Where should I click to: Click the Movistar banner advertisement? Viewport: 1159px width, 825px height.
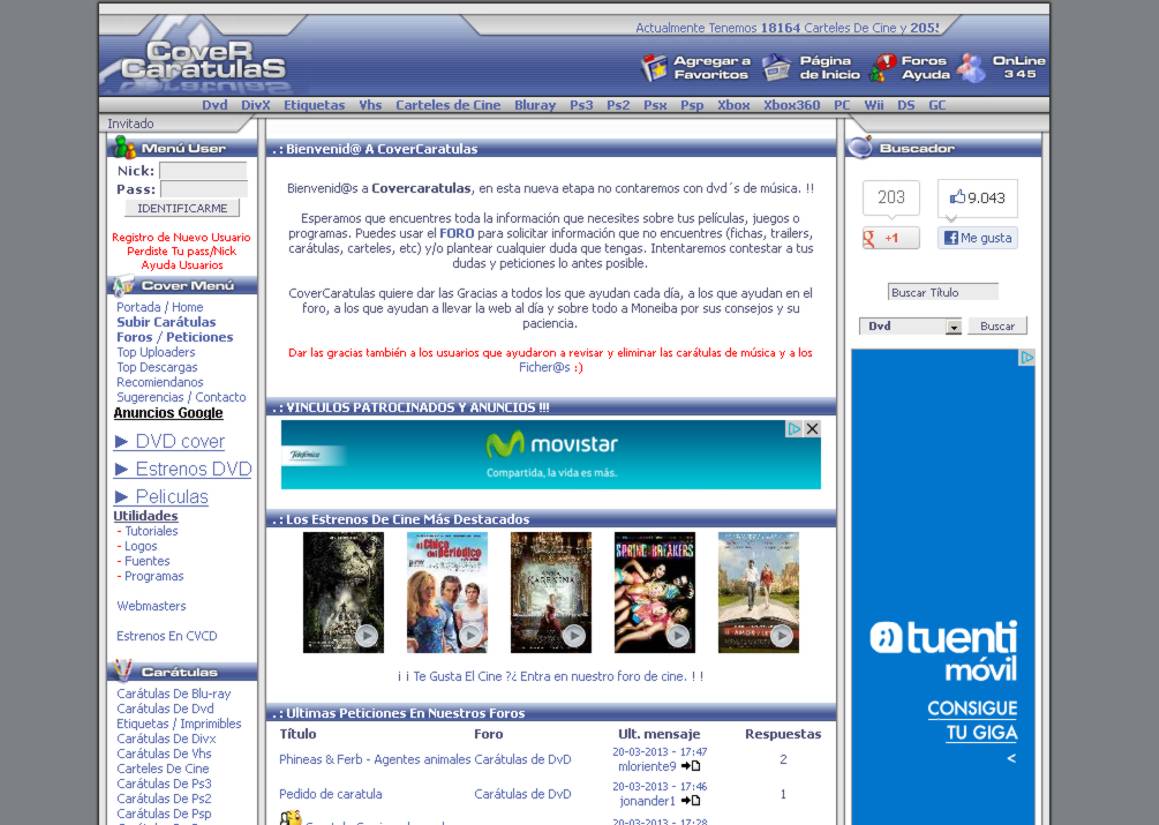[551, 455]
